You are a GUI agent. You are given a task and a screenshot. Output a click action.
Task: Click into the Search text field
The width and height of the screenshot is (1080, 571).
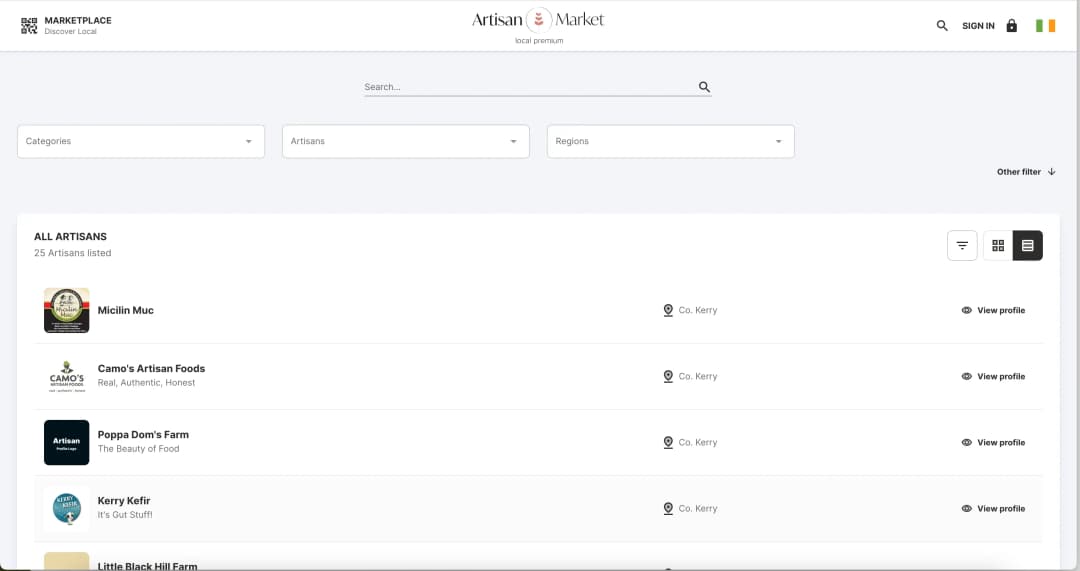[x=528, y=87]
